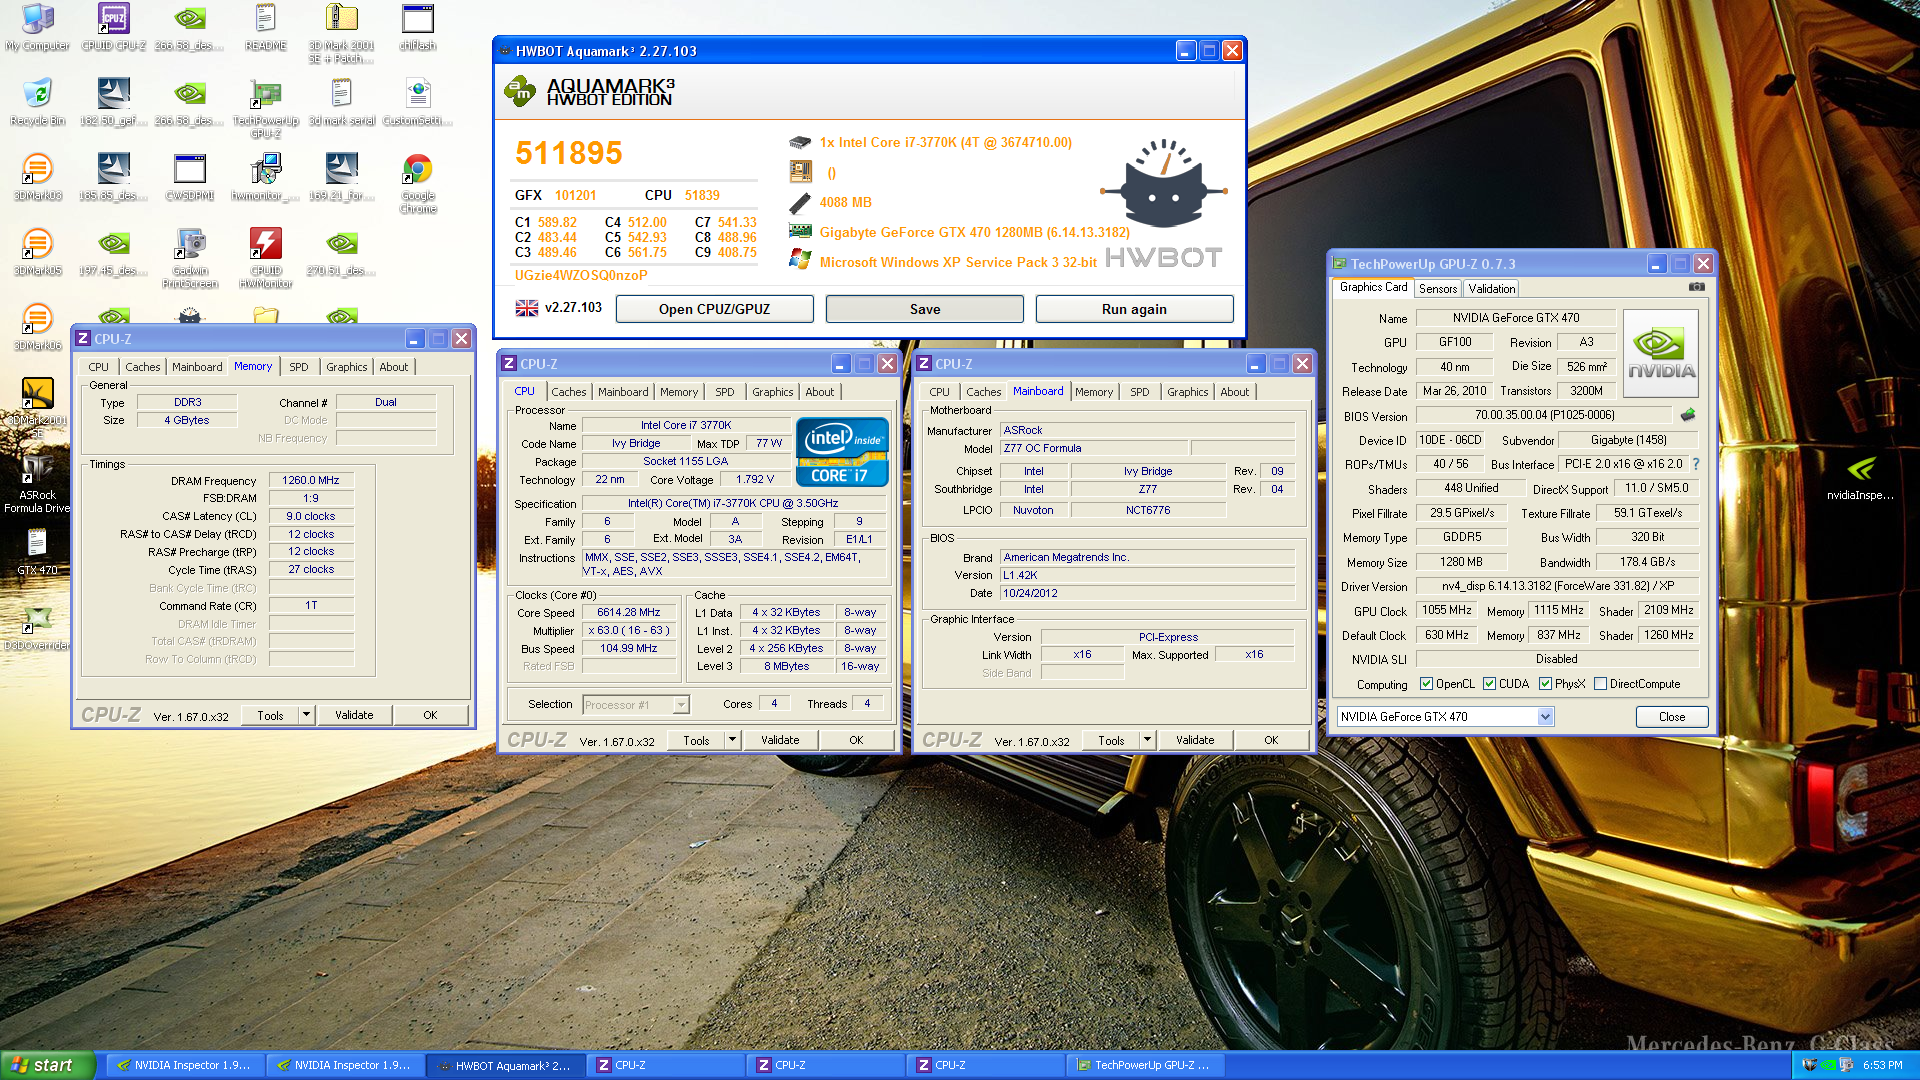Screen dimensions: 1920x1080
Task: Launch CPUID HWMonitor shortcut
Action: point(265,258)
